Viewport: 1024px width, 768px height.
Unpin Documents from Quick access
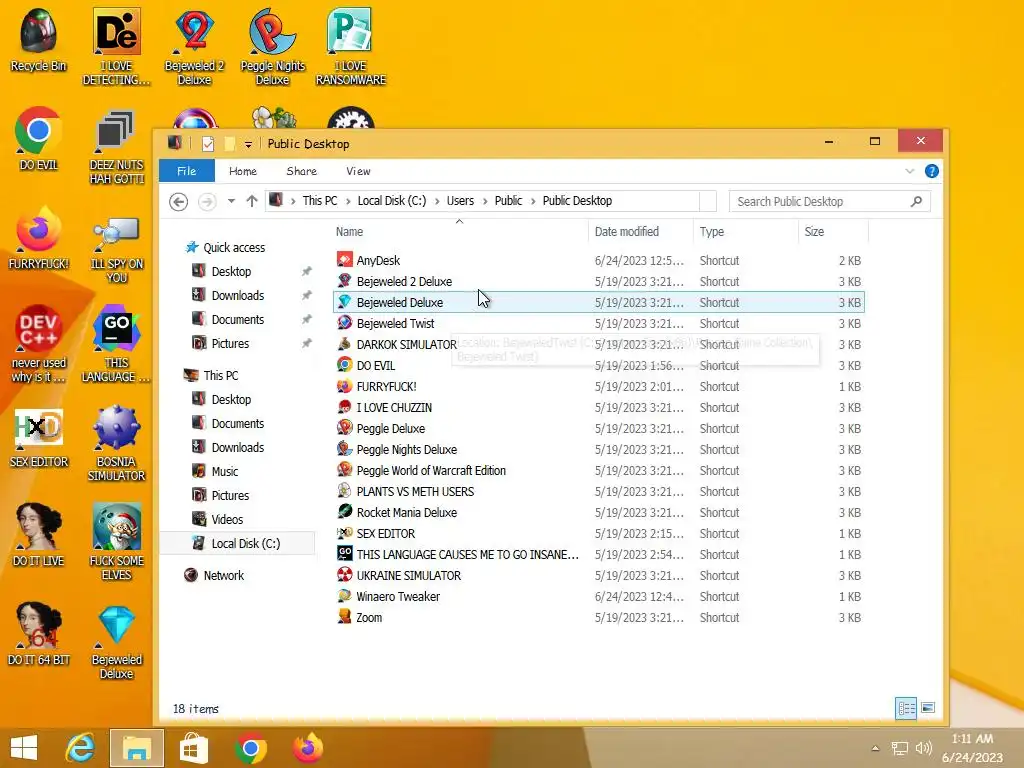click(x=306, y=319)
